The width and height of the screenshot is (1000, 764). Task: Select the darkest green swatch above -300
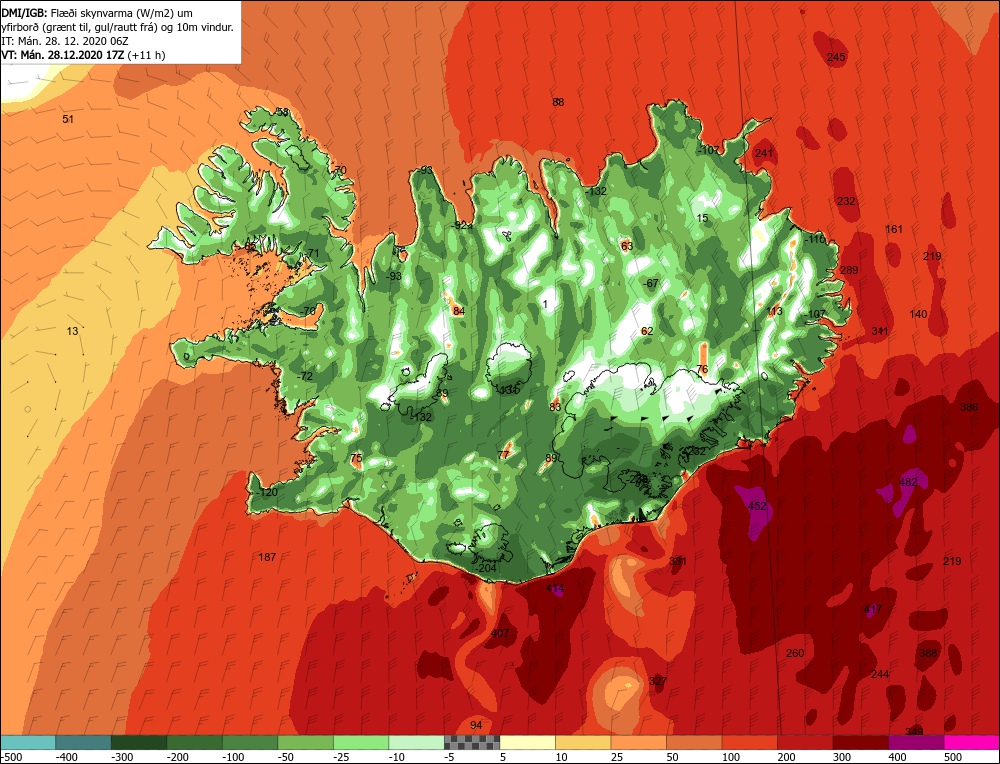[139, 742]
